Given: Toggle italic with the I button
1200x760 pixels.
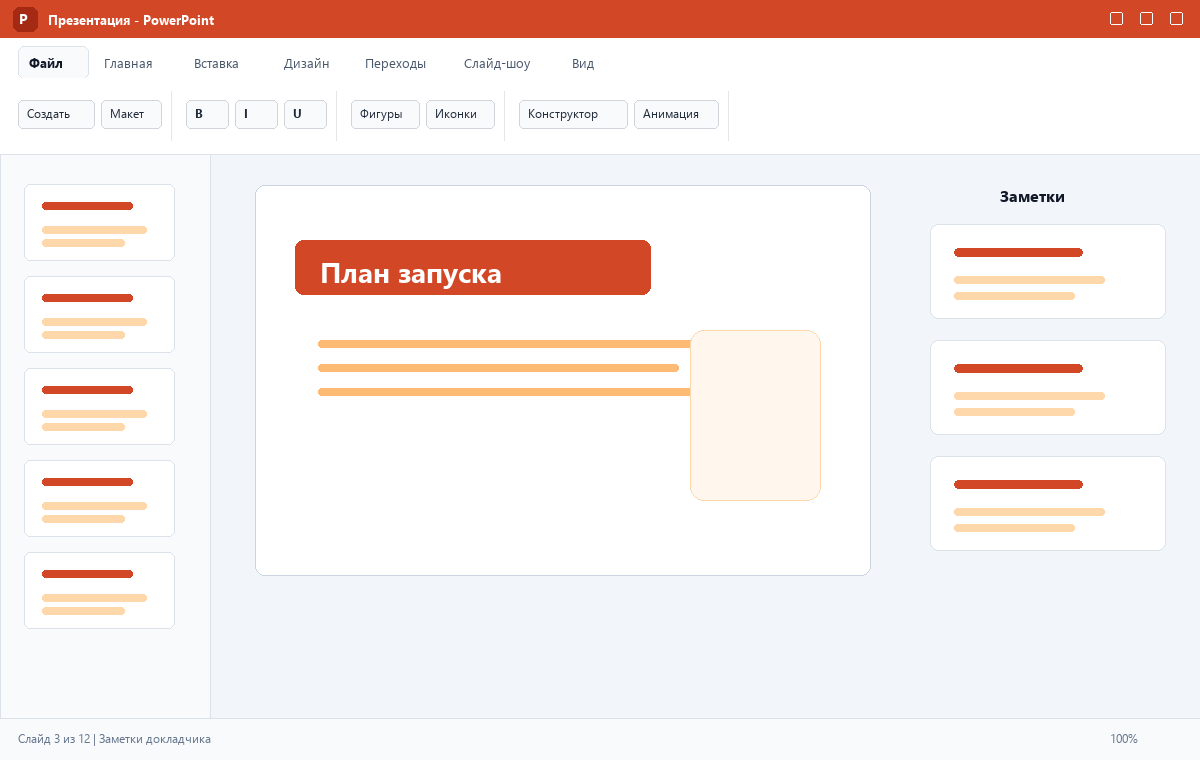Looking at the screenshot, I should coord(256,114).
